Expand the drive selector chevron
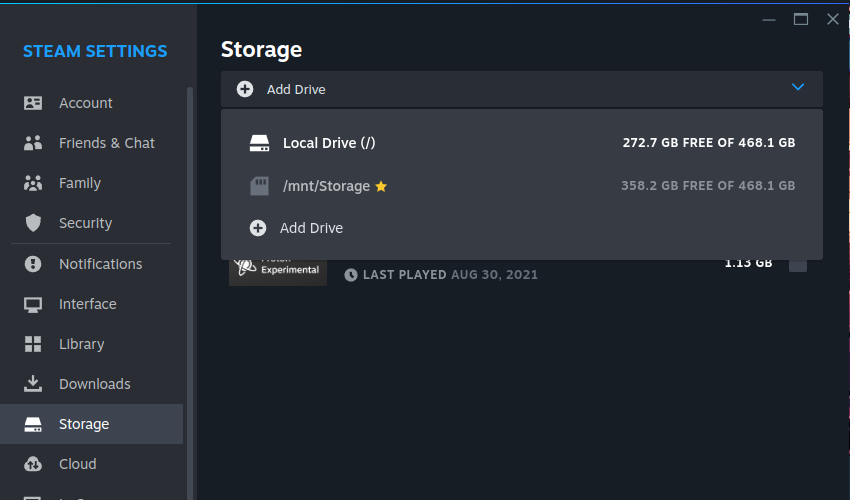Viewport: 850px width, 500px height. (x=798, y=88)
